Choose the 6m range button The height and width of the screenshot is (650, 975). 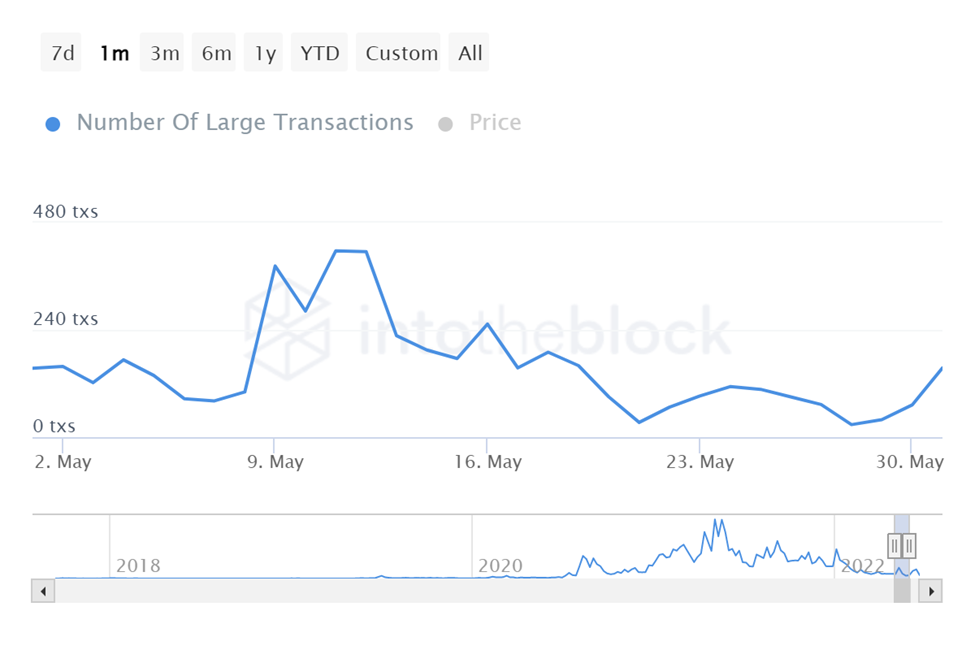pyautogui.click(x=216, y=53)
